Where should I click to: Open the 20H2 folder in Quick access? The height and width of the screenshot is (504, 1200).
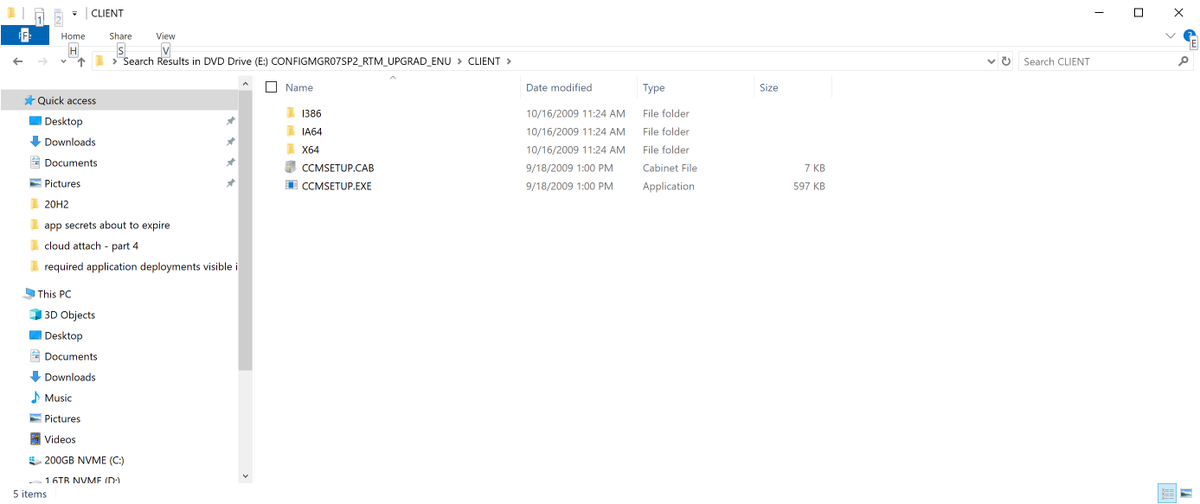(x=56, y=204)
